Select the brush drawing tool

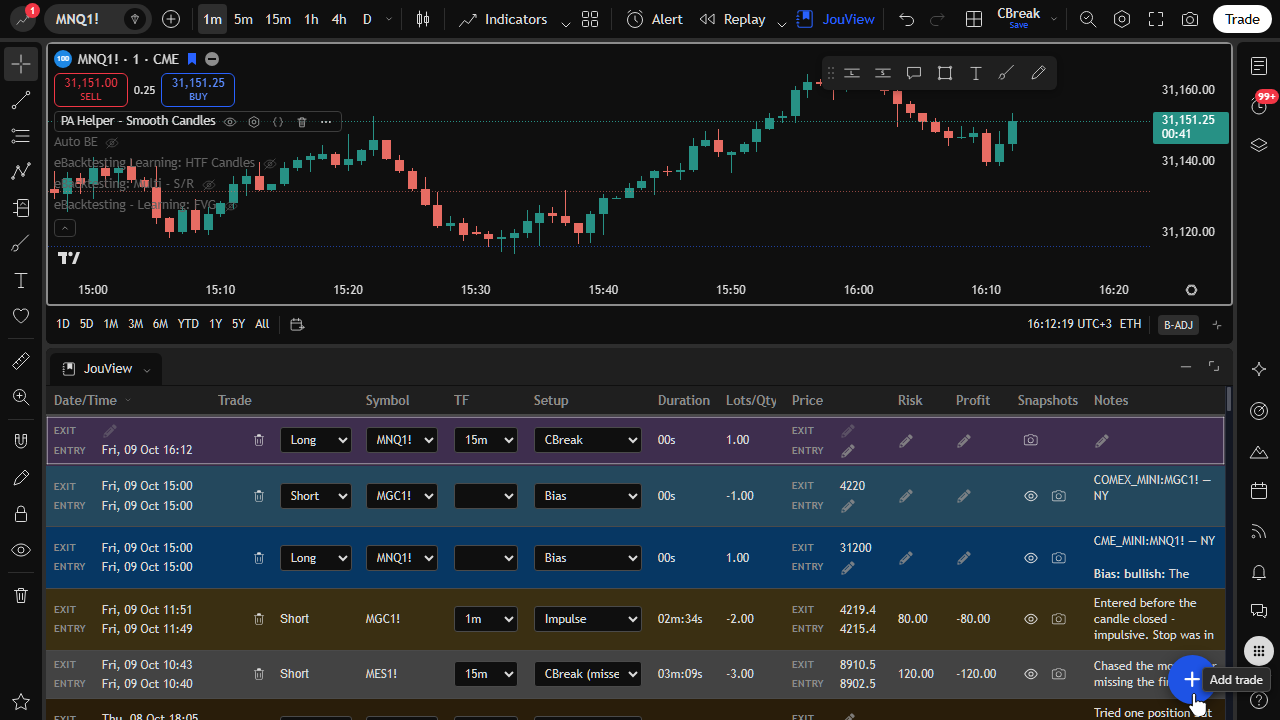pos(21,244)
